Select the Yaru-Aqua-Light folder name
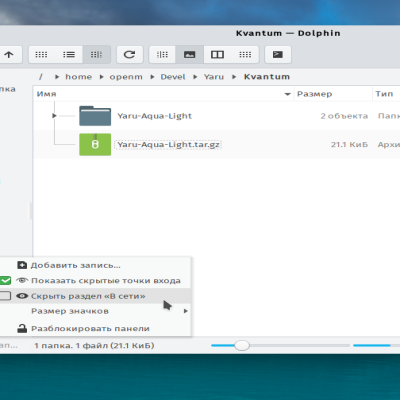Image resolution: width=400 pixels, height=400 pixels. [x=154, y=116]
